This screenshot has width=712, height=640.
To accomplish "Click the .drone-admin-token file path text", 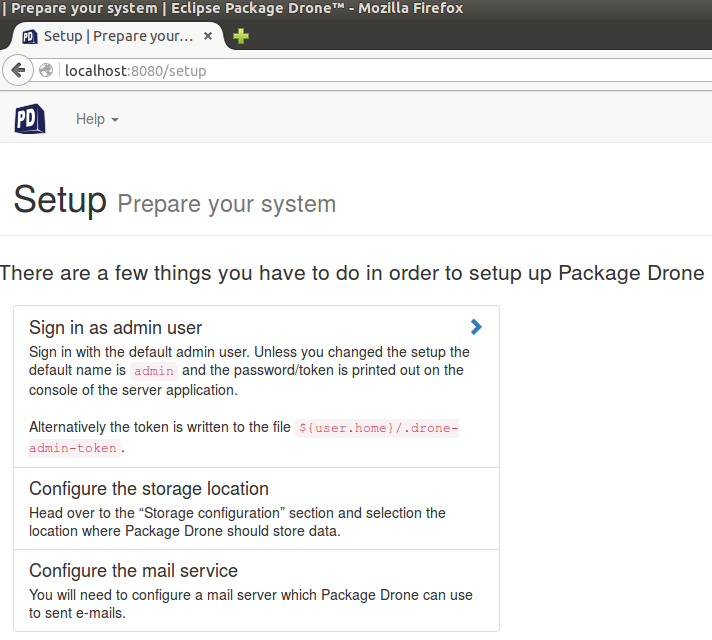I will [244, 438].
